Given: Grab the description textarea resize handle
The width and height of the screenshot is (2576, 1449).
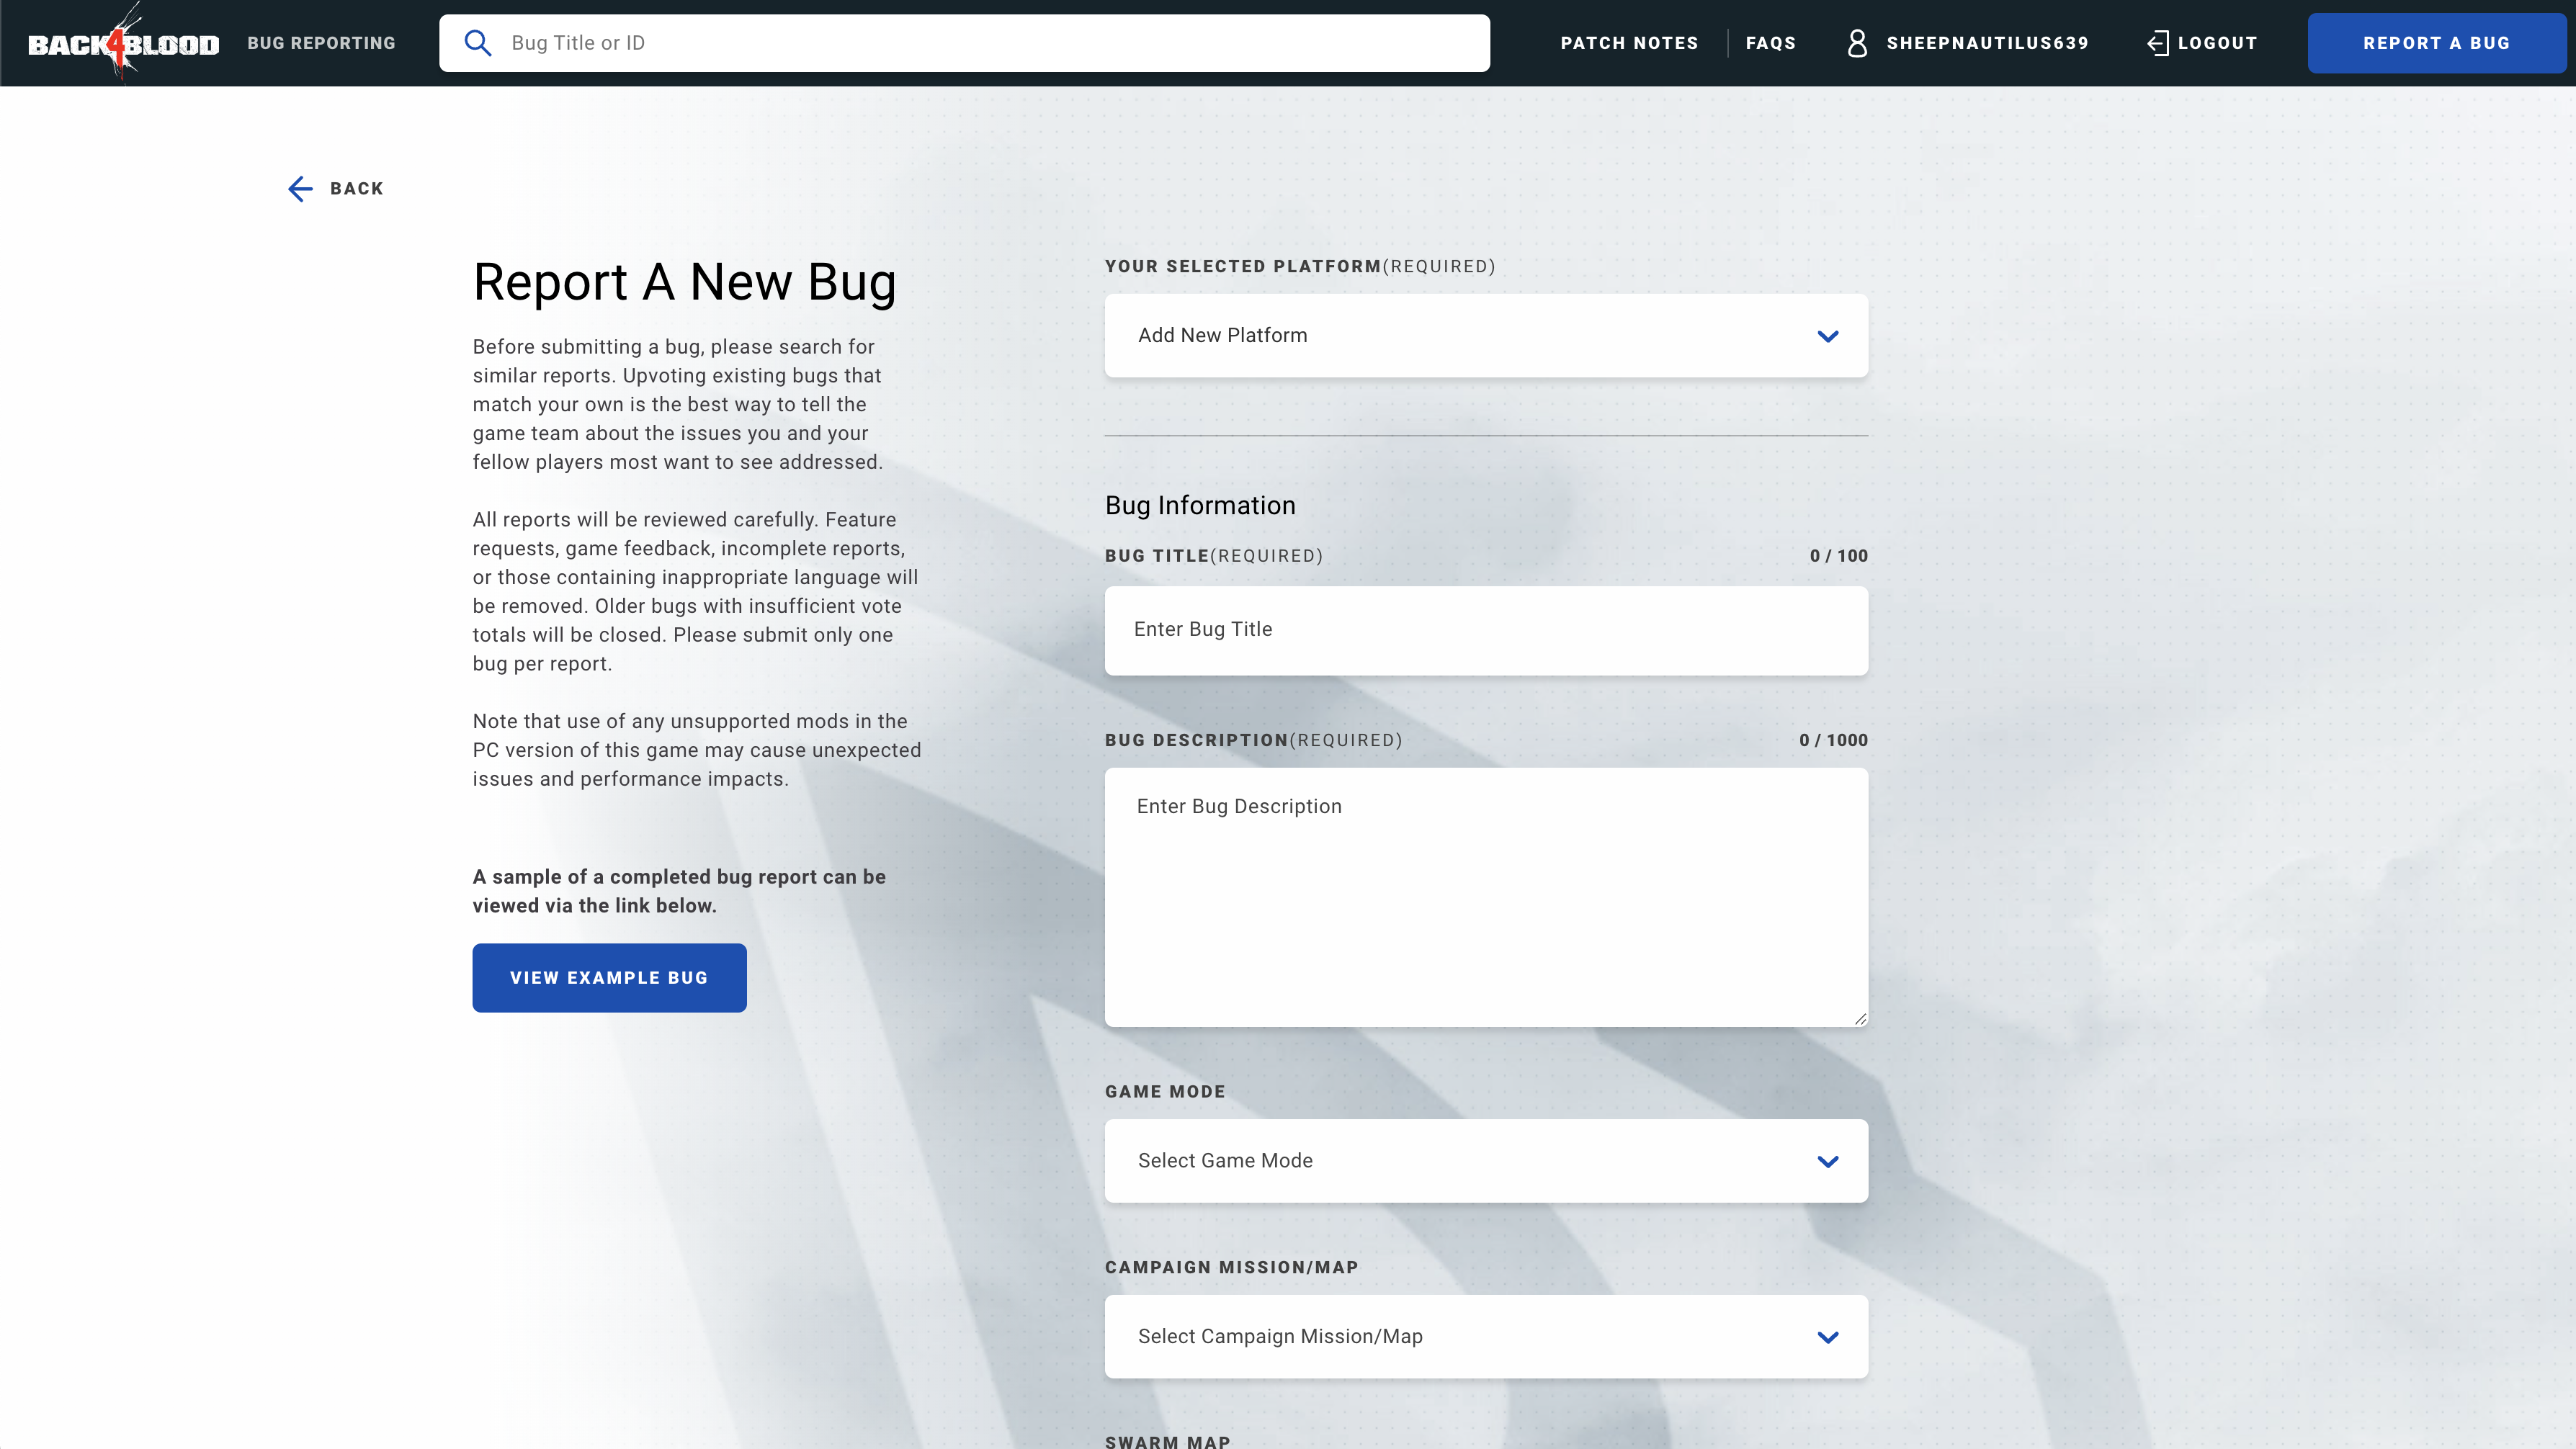Looking at the screenshot, I should 1859,1018.
